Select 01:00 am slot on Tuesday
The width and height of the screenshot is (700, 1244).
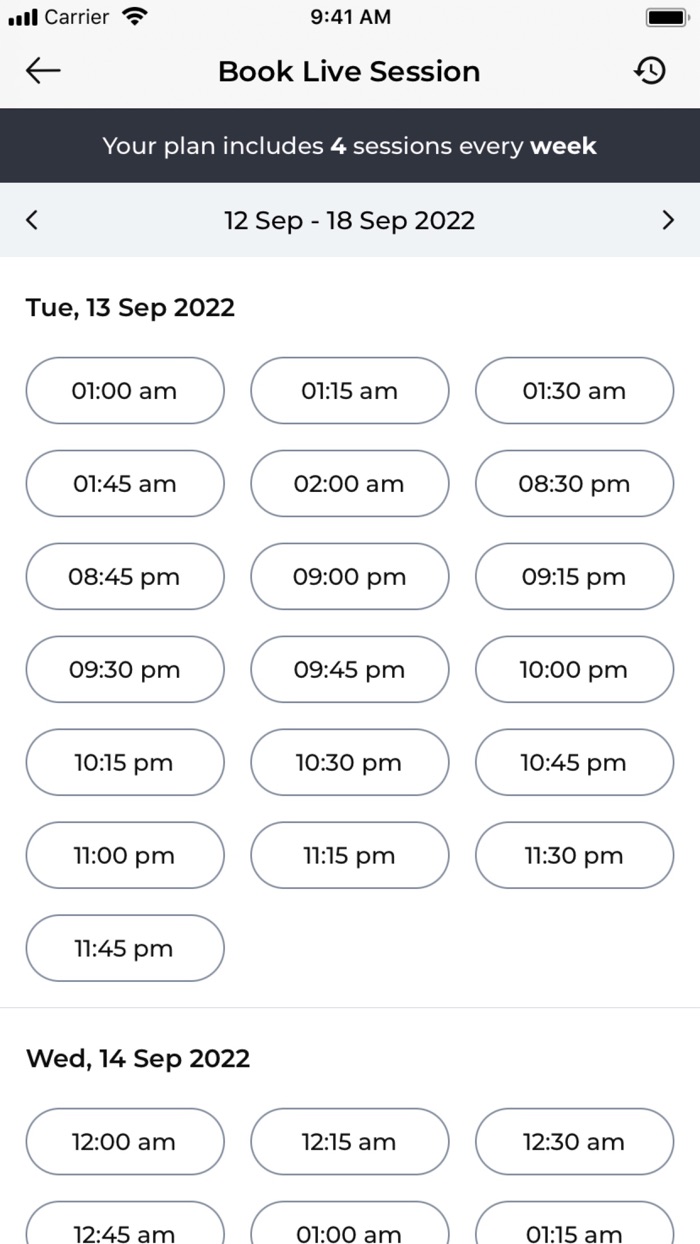124,391
